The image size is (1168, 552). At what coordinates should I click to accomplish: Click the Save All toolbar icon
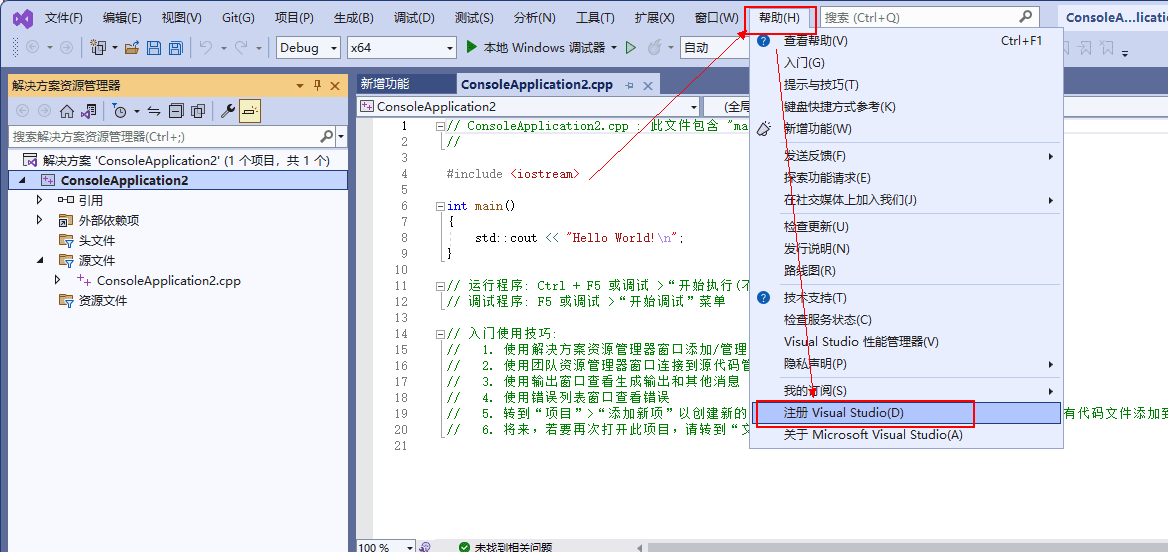(176, 48)
